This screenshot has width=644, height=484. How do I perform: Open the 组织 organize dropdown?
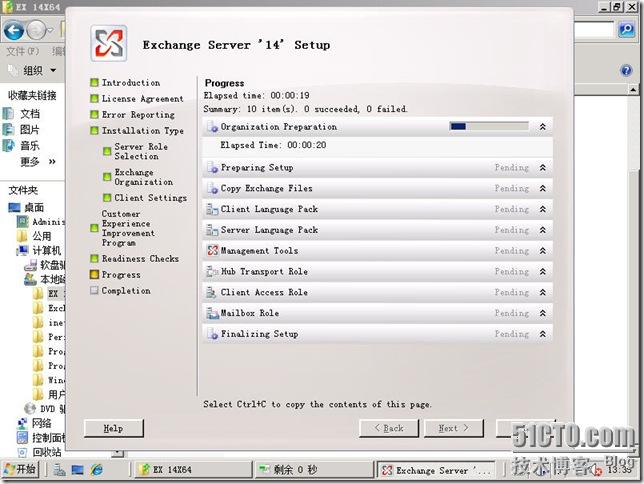[x=32, y=70]
